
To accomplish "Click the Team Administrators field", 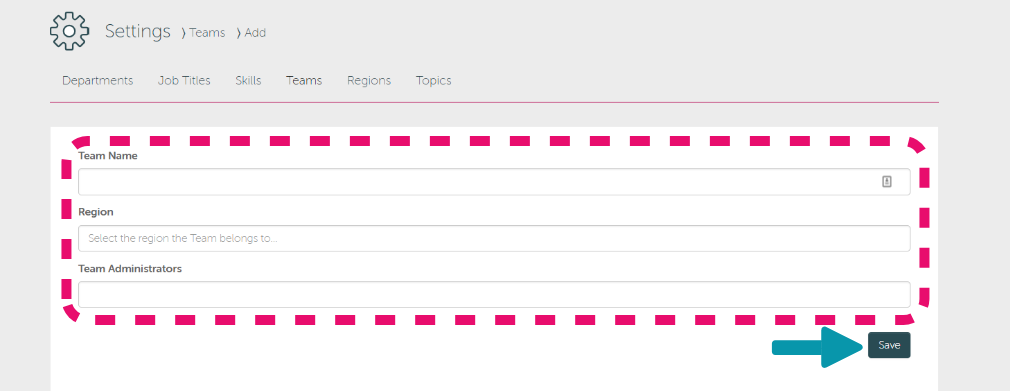I will click(494, 294).
